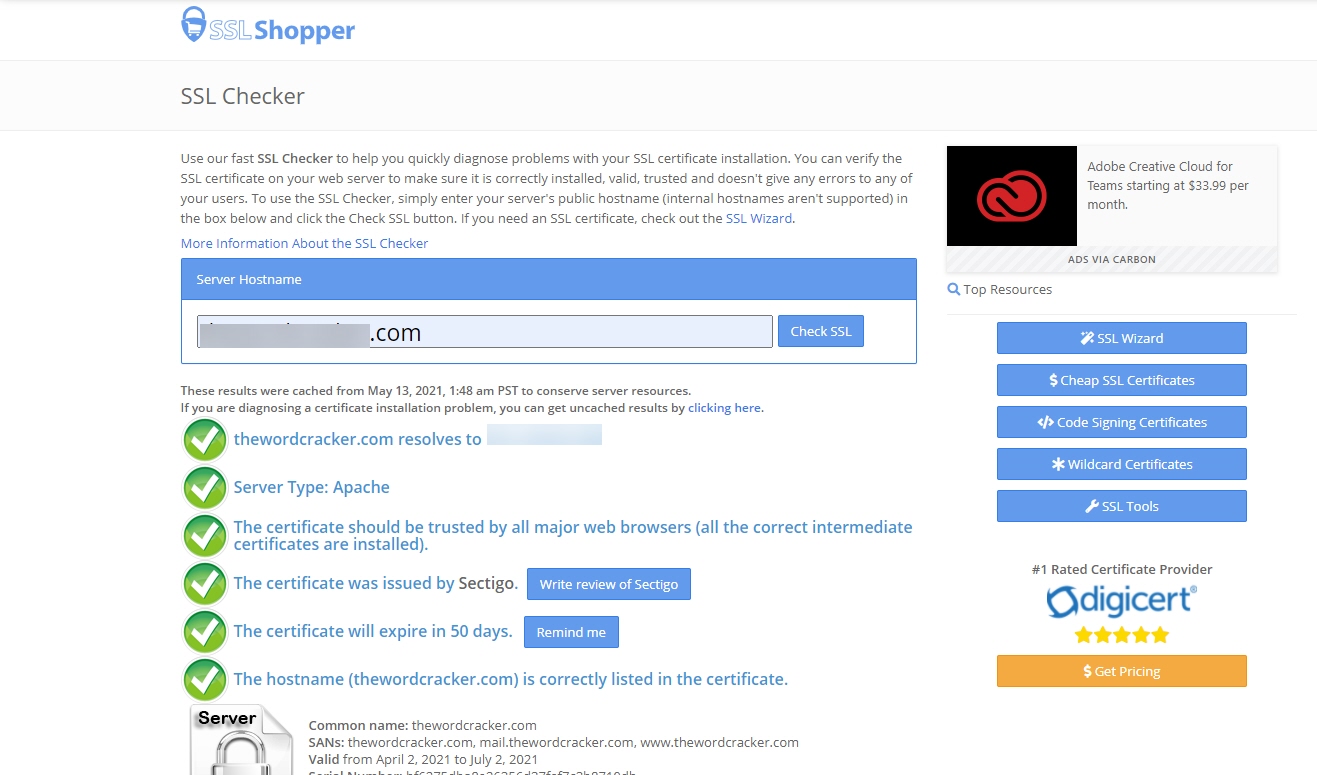Click 'Common name: thewordcracker.com' line
Viewport: 1317px width, 775px height.
[423, 725]
